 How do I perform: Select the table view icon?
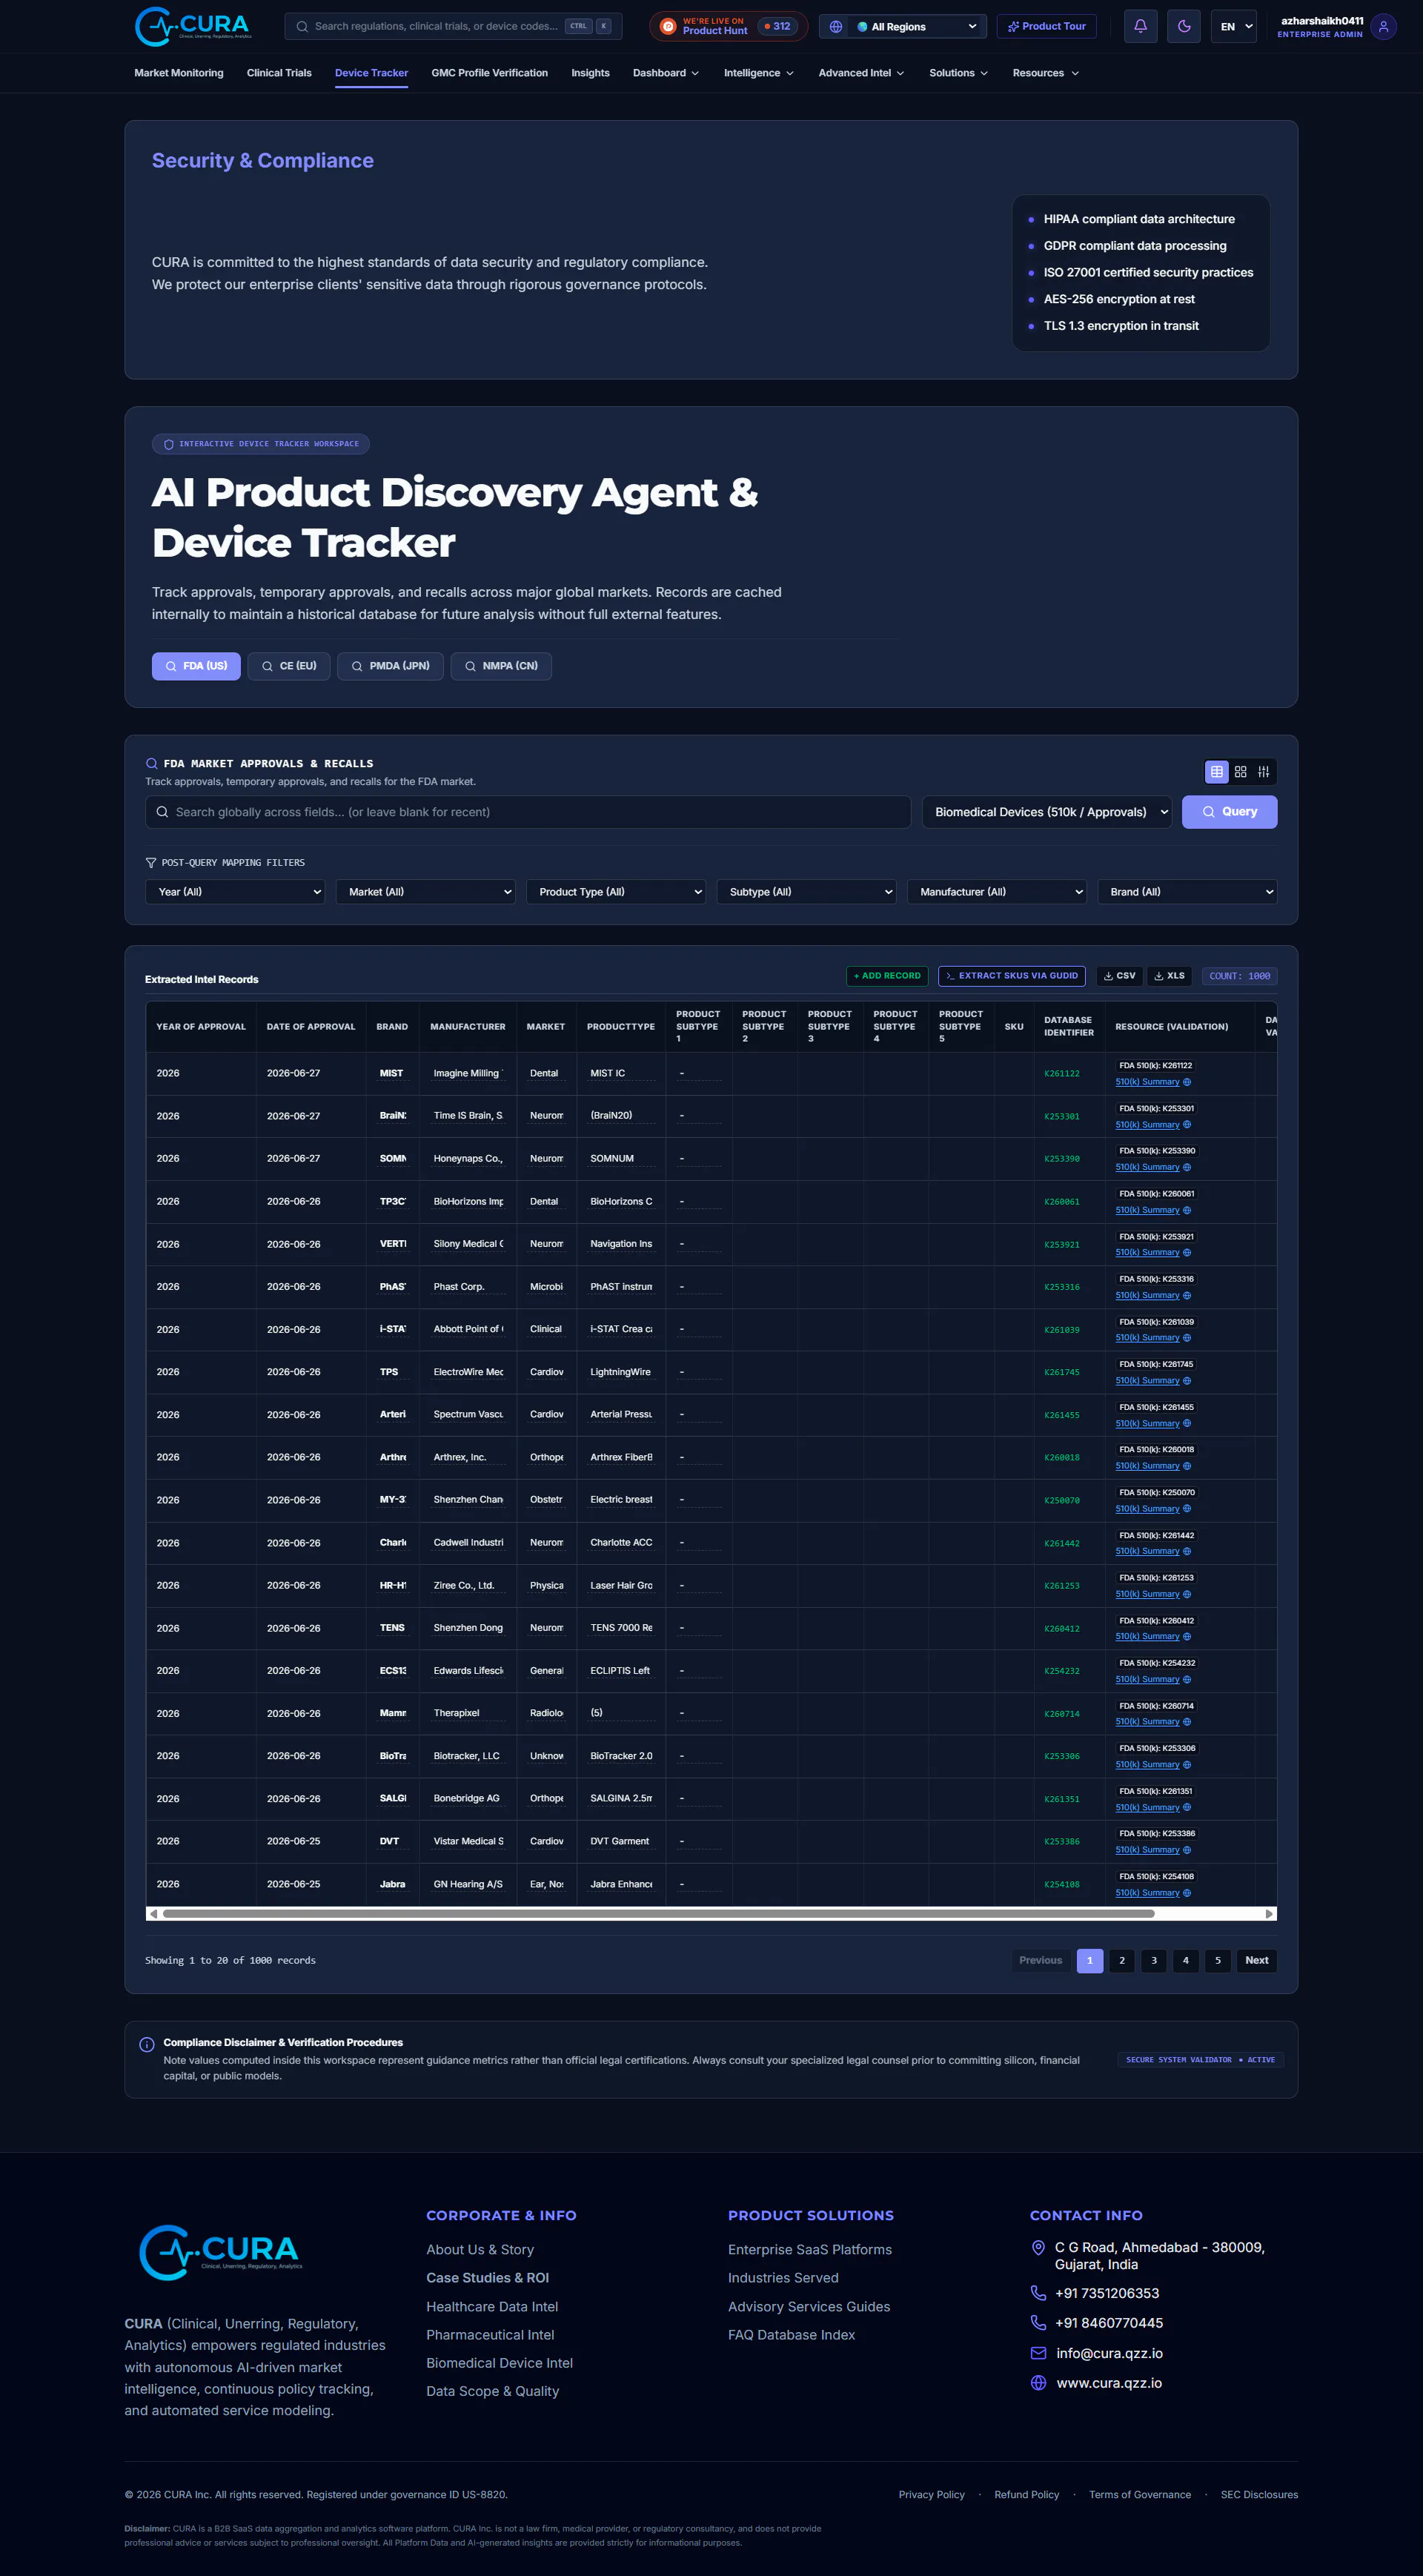1217,772
